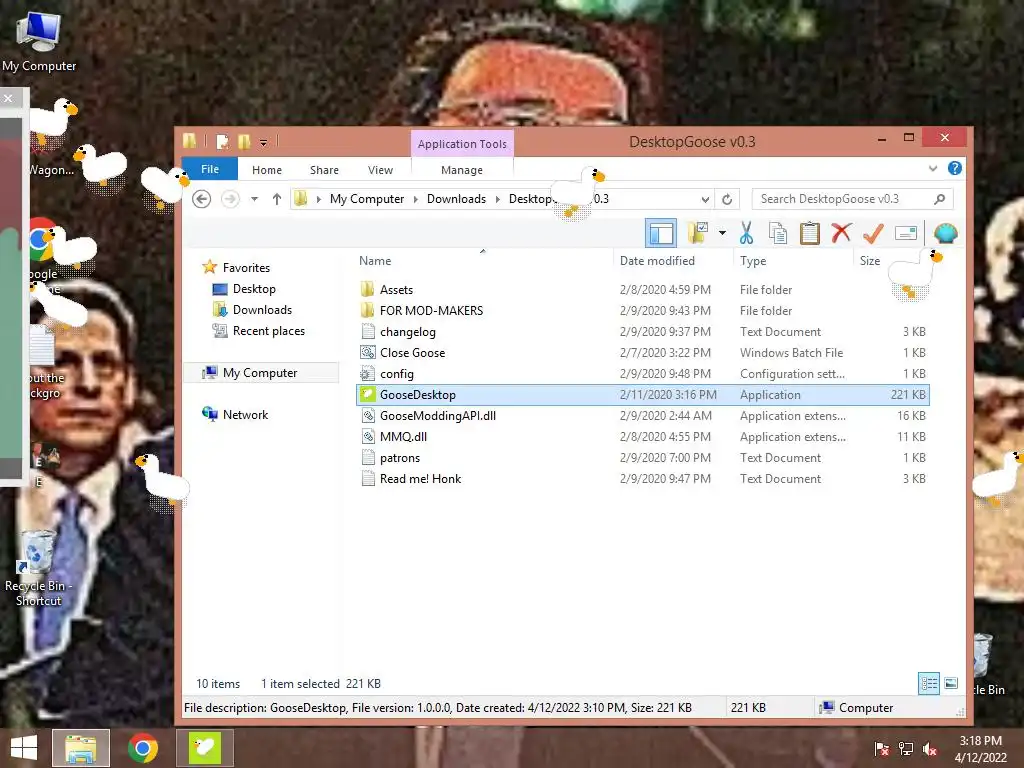Screen dimensions: 1024x768
Task: Toggle the navigation pane toolbar button
Action: [660, 233]
